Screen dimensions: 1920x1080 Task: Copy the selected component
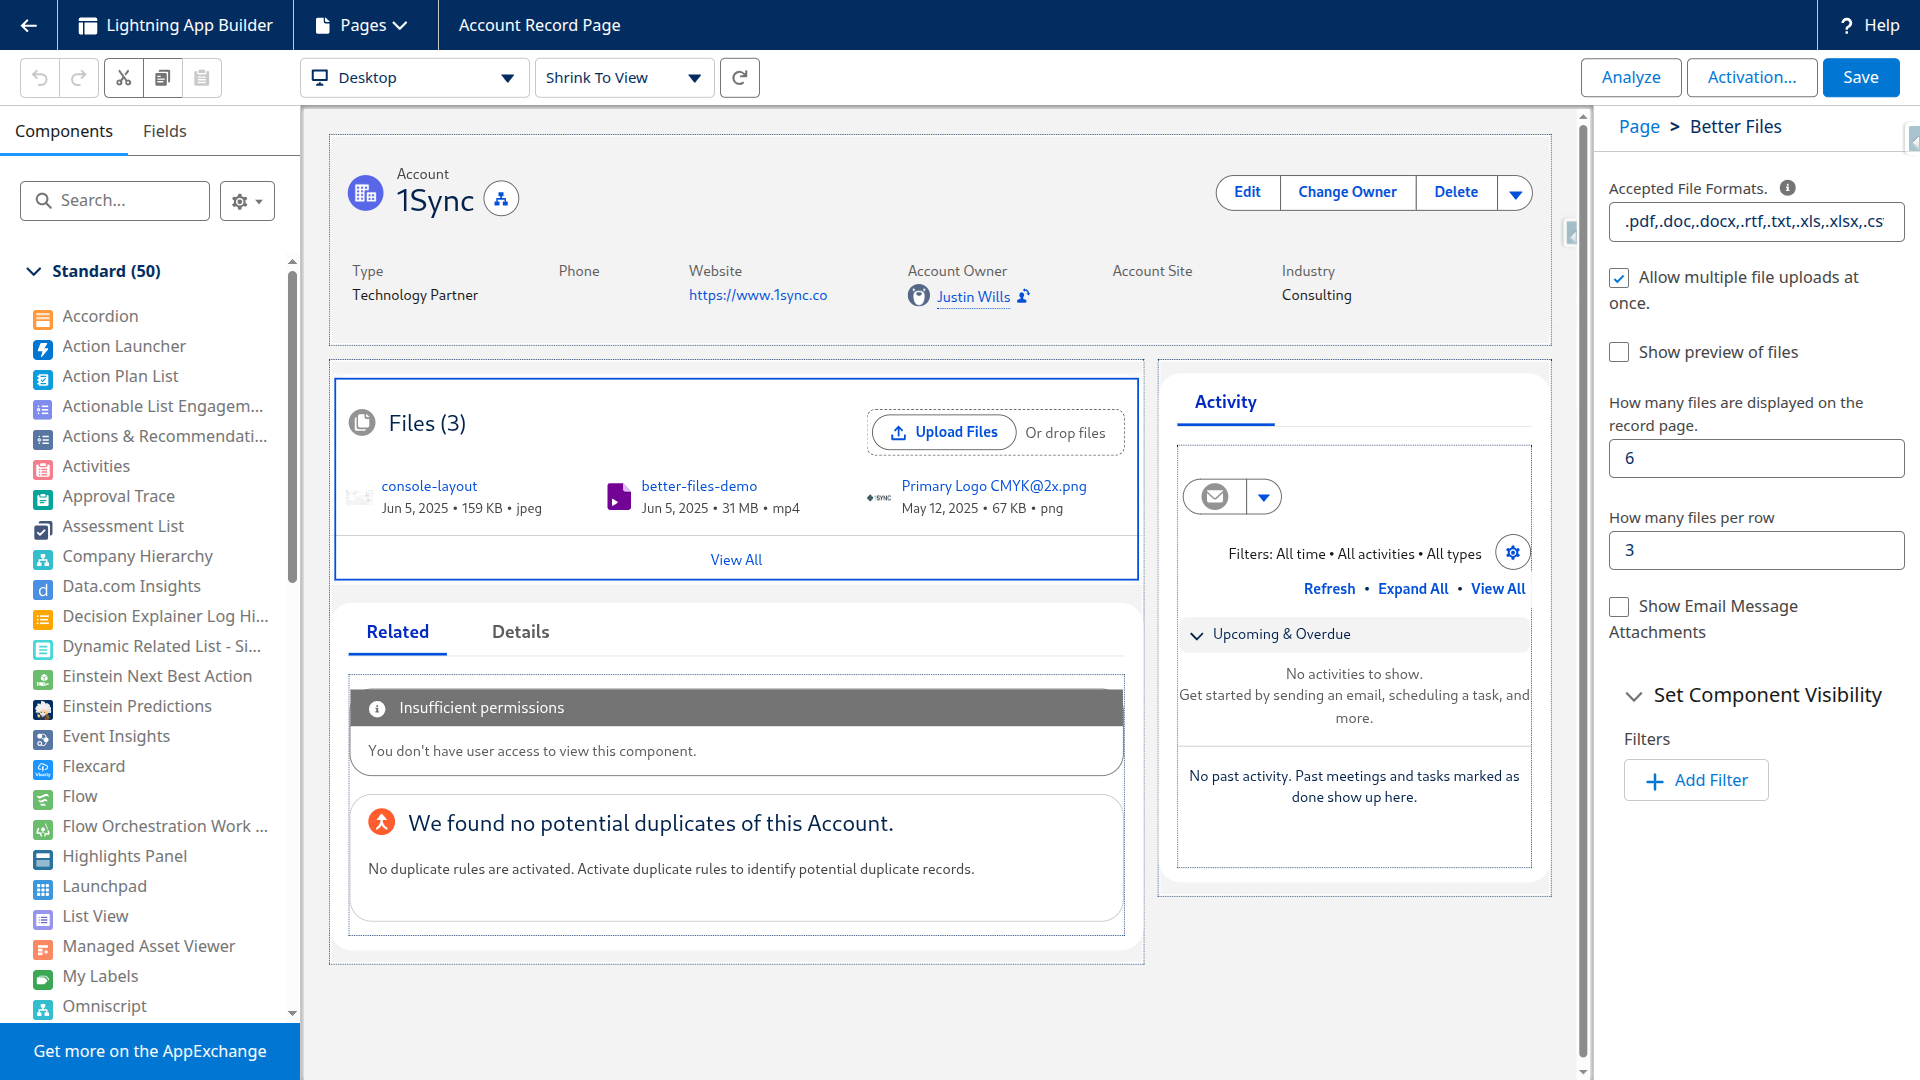click(162, 77)
